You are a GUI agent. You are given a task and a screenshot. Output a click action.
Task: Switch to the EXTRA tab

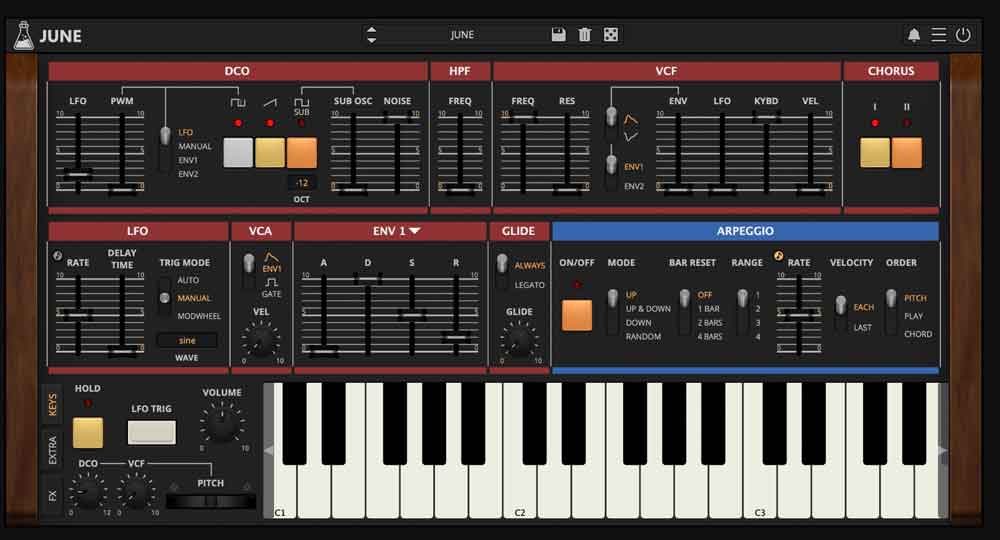(53, 451)
